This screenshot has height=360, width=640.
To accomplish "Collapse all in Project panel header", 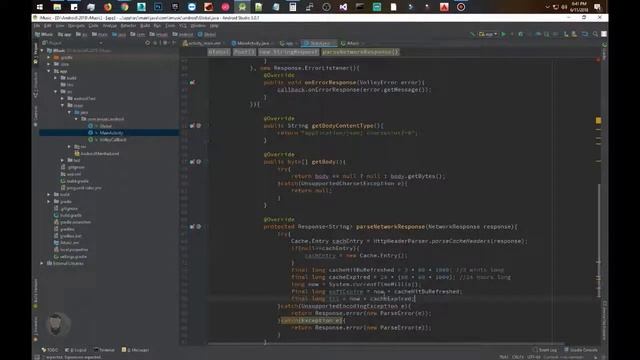I will tap(155, 43).
